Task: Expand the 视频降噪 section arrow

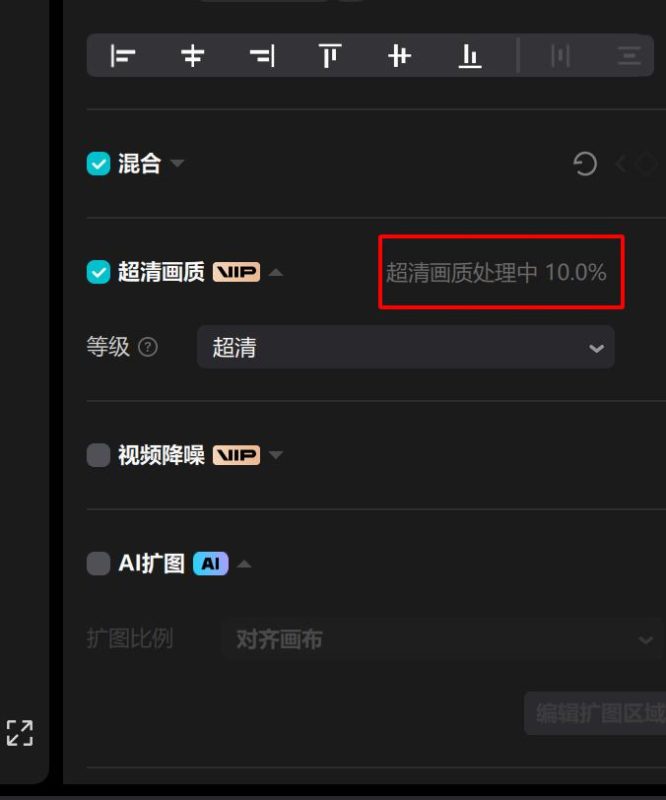Action: point(276,455)
